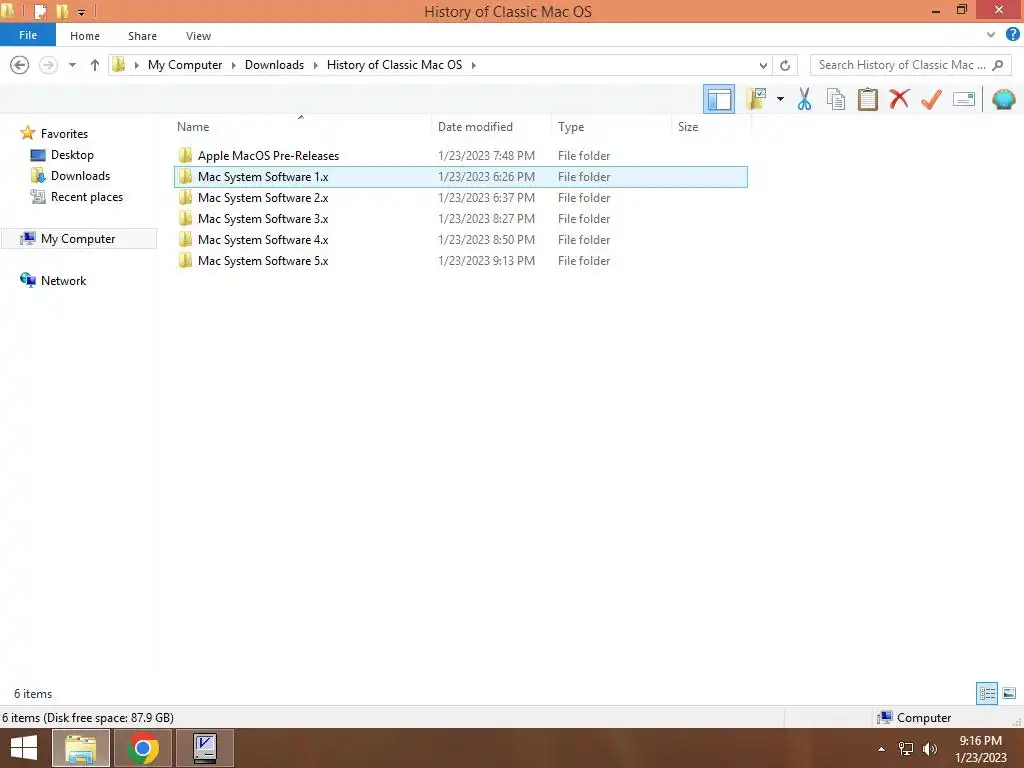Open Google Chrome from taskbar
Viewport: 1024px width, 768px height.
pyautogui.click(x=143, y=748)
